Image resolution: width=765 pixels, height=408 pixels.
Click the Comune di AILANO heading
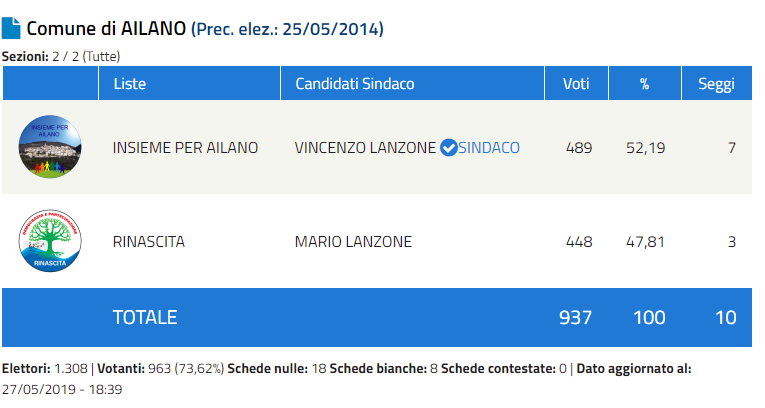pos(107,29)
